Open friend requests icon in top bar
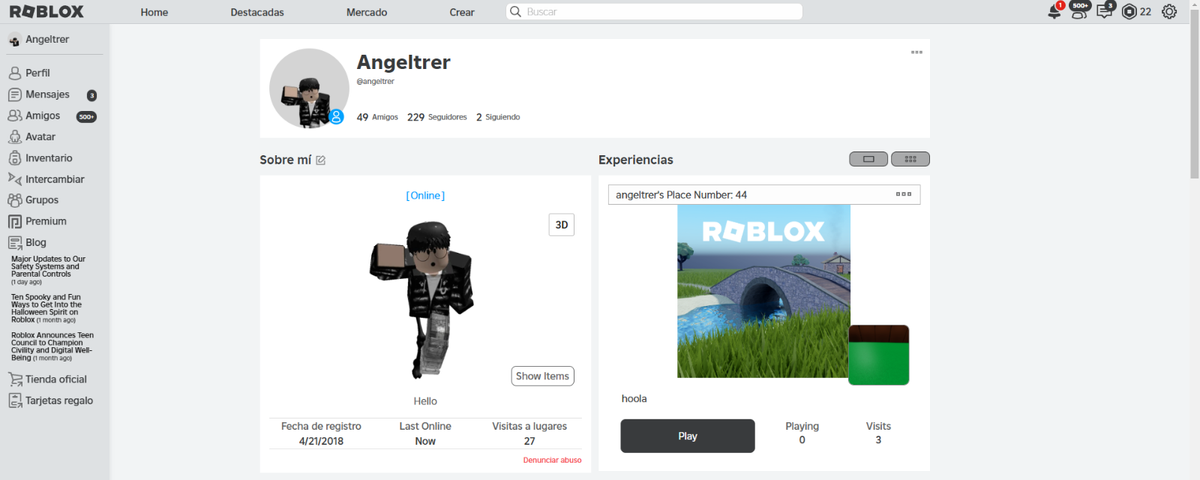This screenshot has height=480, width=1200. pos(1079,12)
